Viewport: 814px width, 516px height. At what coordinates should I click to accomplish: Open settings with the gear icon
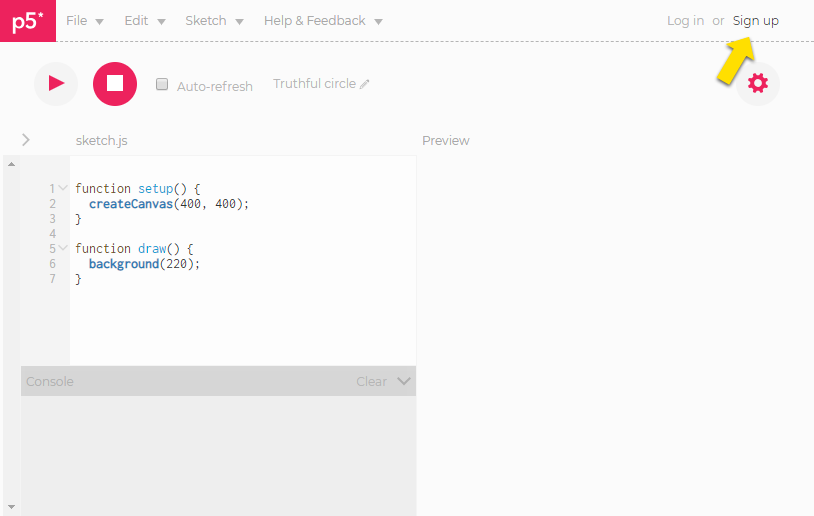pos(757,84)
